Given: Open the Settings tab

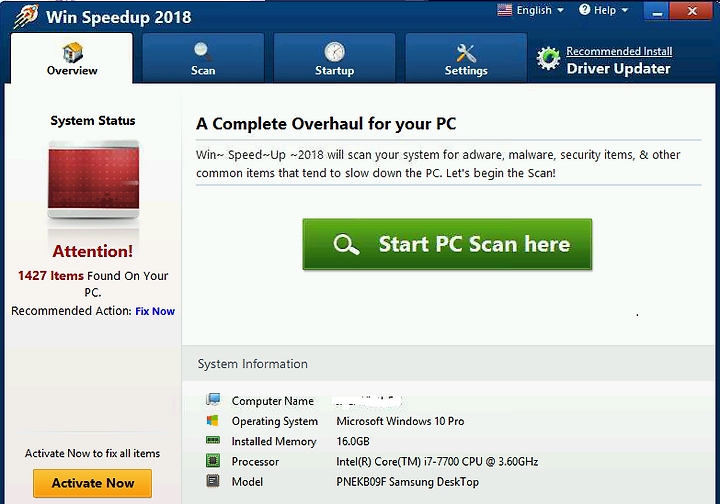Looking at the screenshot, I should pyautogui.click(x=466, y=58).
